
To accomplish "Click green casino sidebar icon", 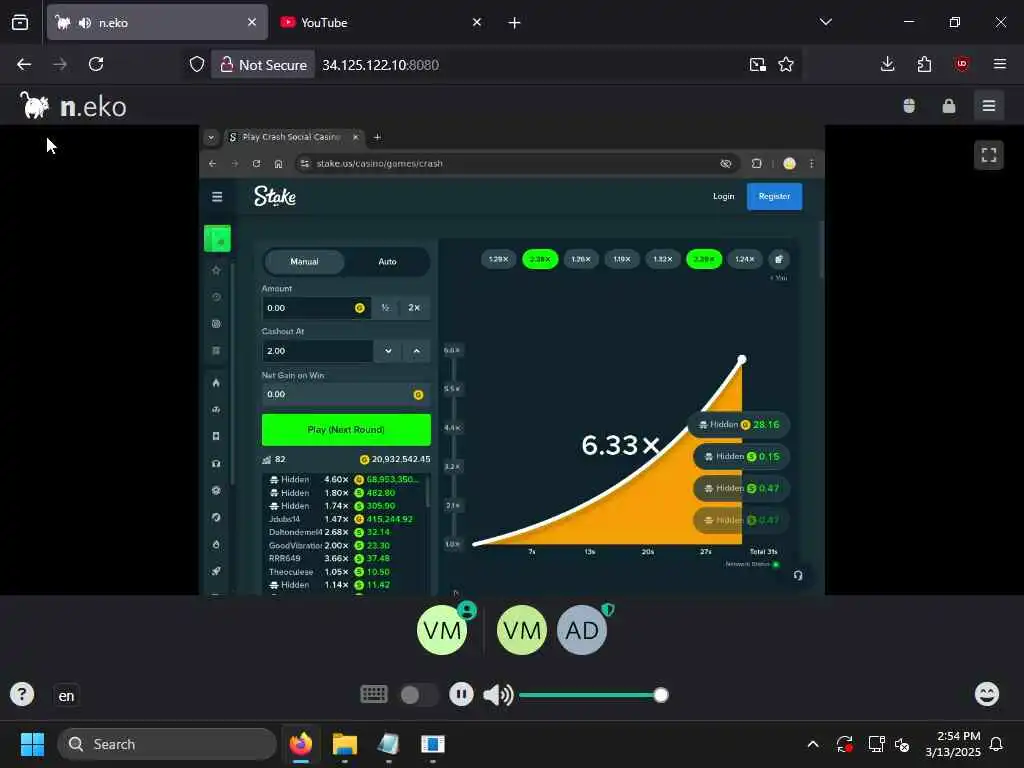I will pyautogui.click(x=217, y=238).
